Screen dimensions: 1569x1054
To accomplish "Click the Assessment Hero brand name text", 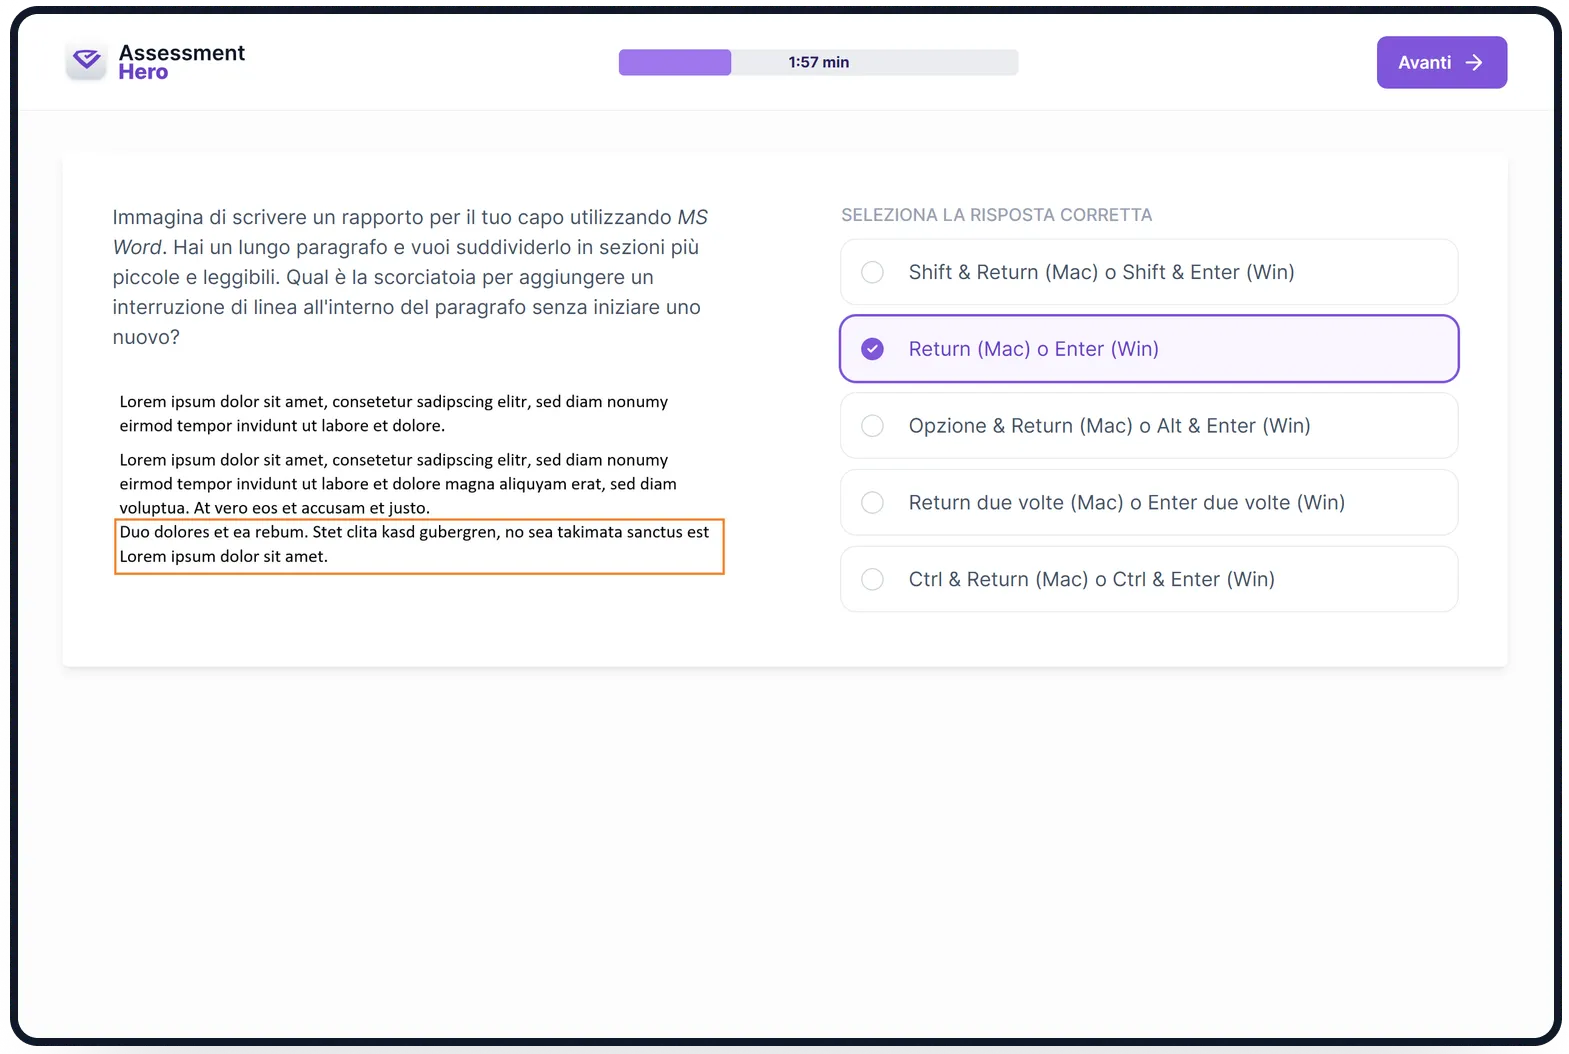I will [181, 62].
